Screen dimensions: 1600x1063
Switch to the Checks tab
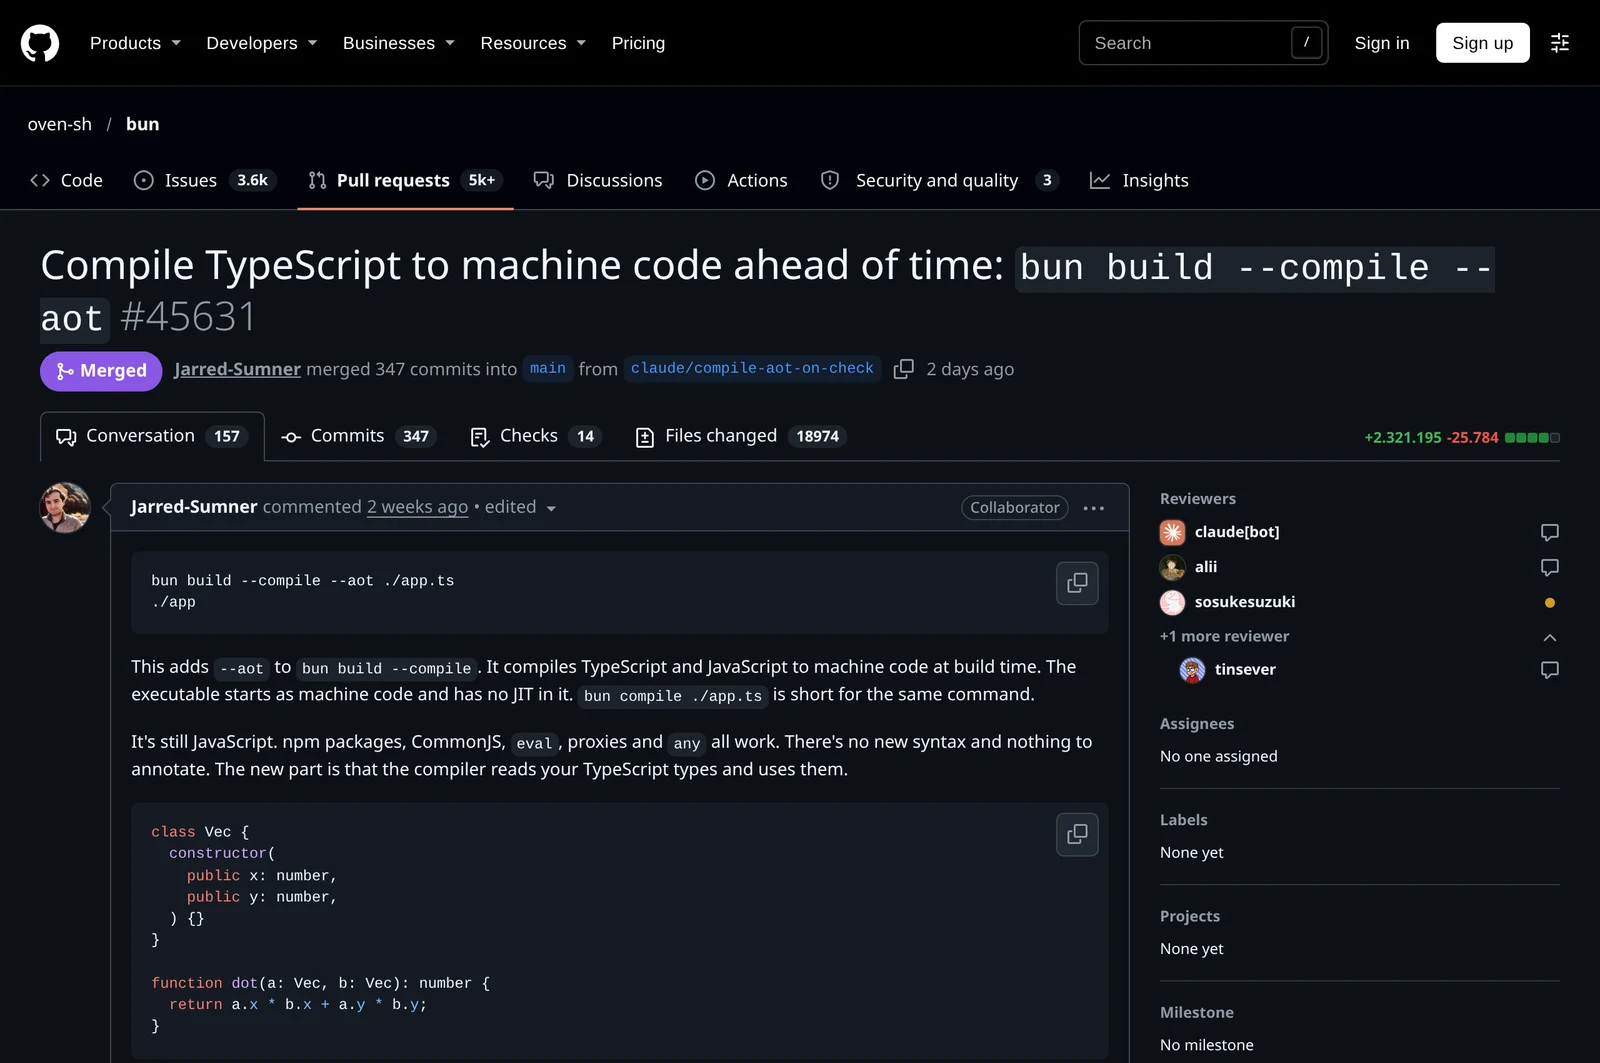[x=535, y=436]
